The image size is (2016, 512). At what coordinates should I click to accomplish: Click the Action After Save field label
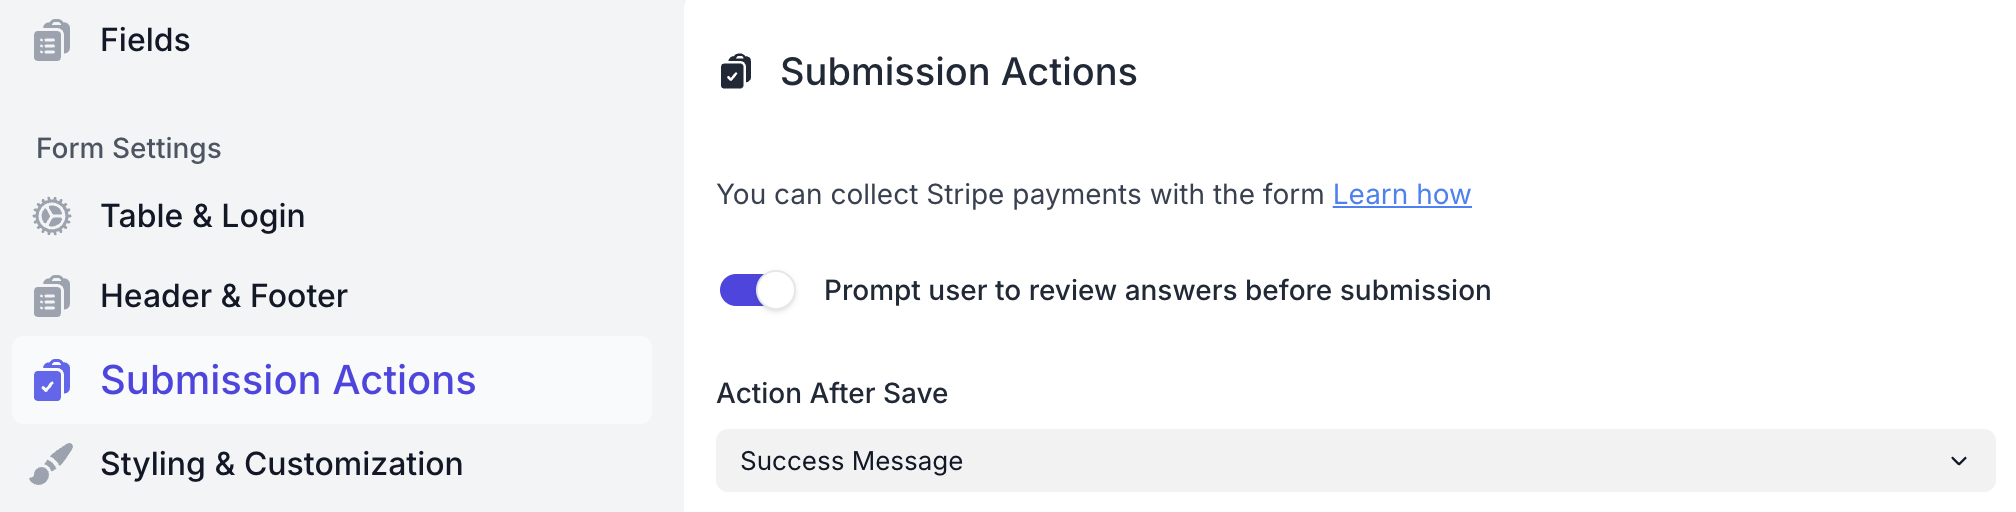pyautogui.click(x=832, y=394)
